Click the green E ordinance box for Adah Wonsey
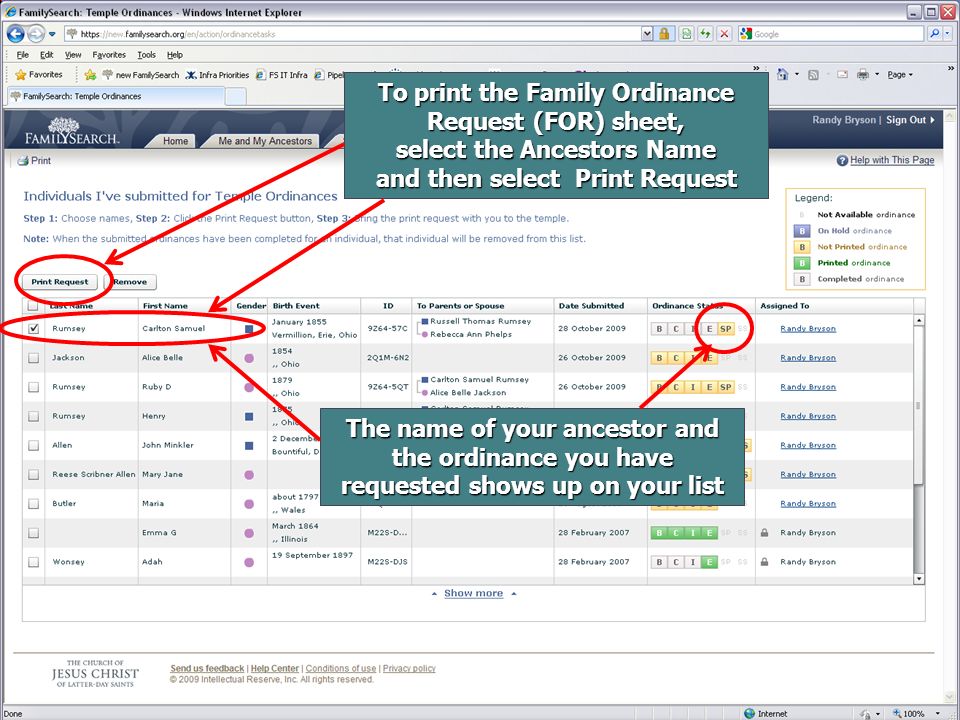The image size is (960, 720). [x=709, y=562]
